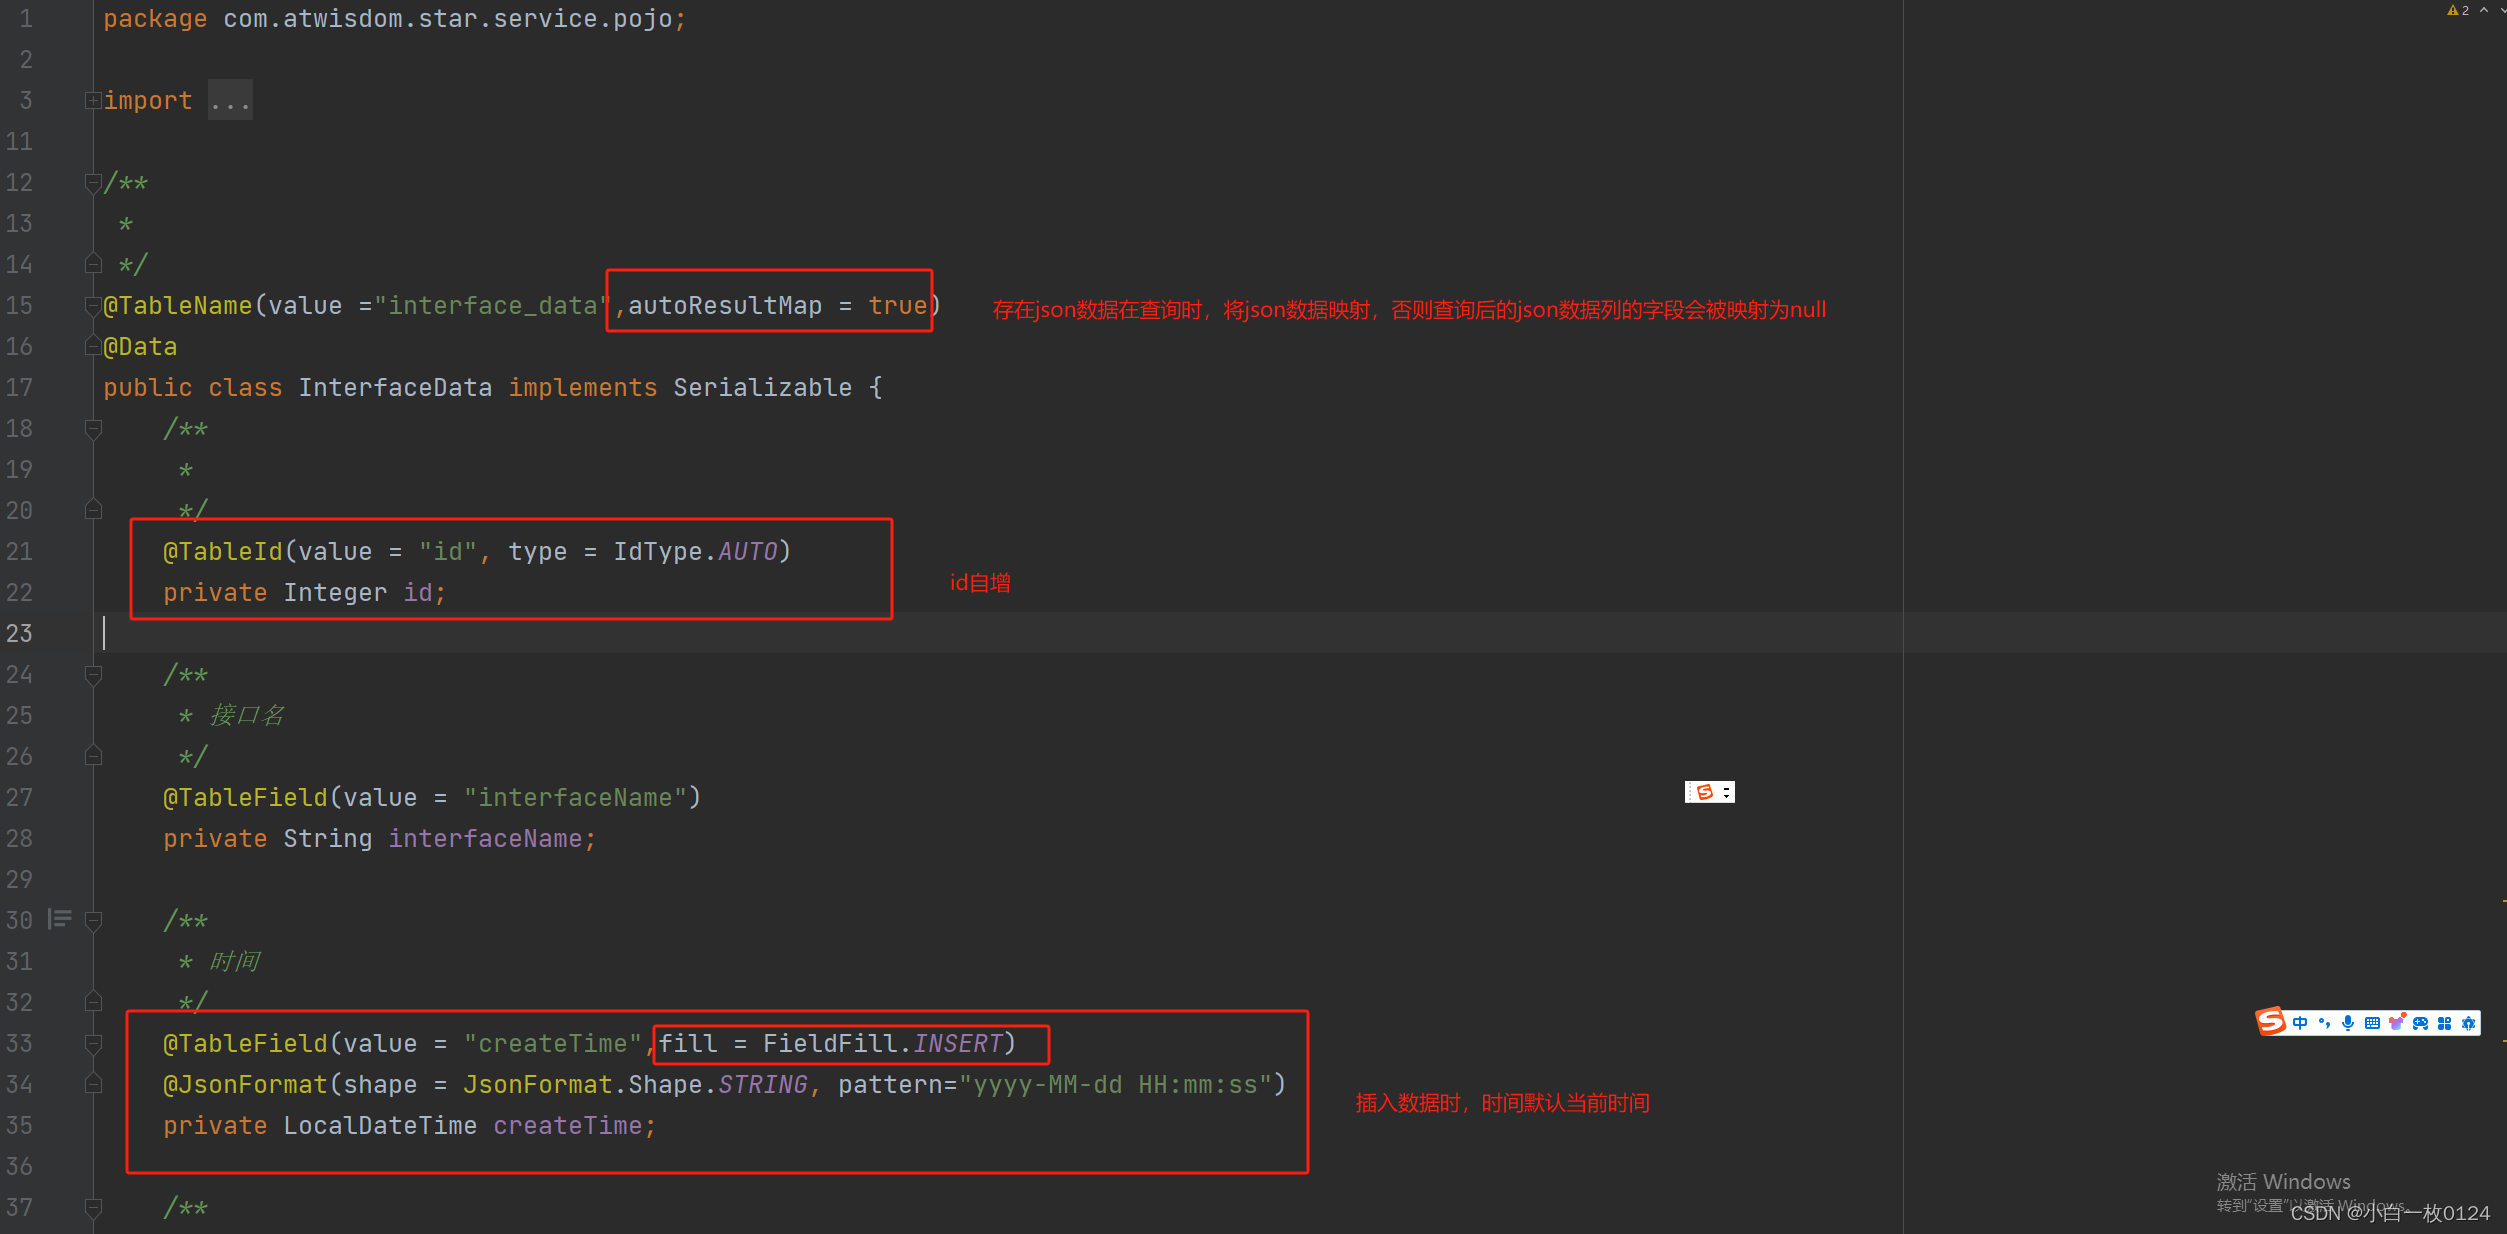Expand the collapsed import block on line 3
Image resolution: width=2507 pixels, height=1234 pixels.
(x=92, y=100)
